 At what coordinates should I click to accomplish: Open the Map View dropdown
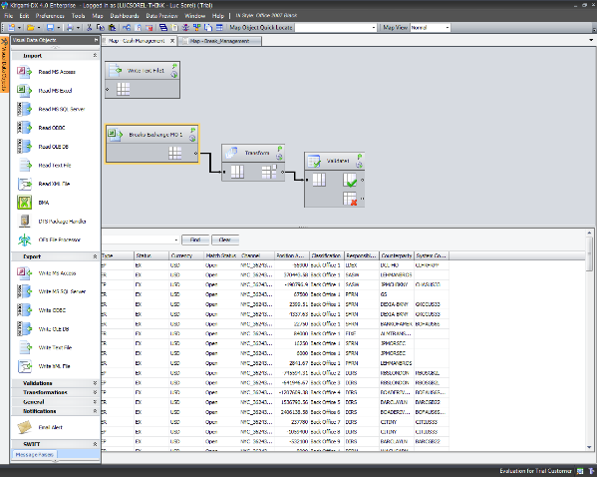click(x=447, y=27)
